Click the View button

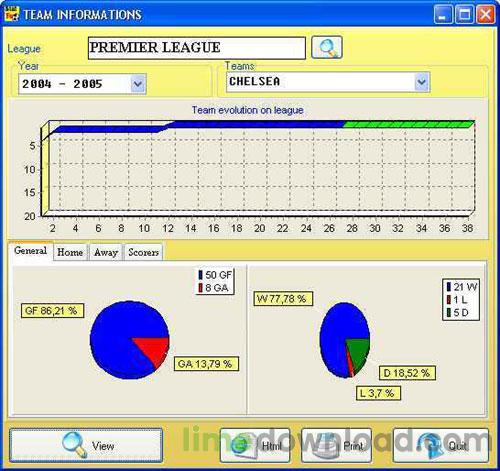86,445
